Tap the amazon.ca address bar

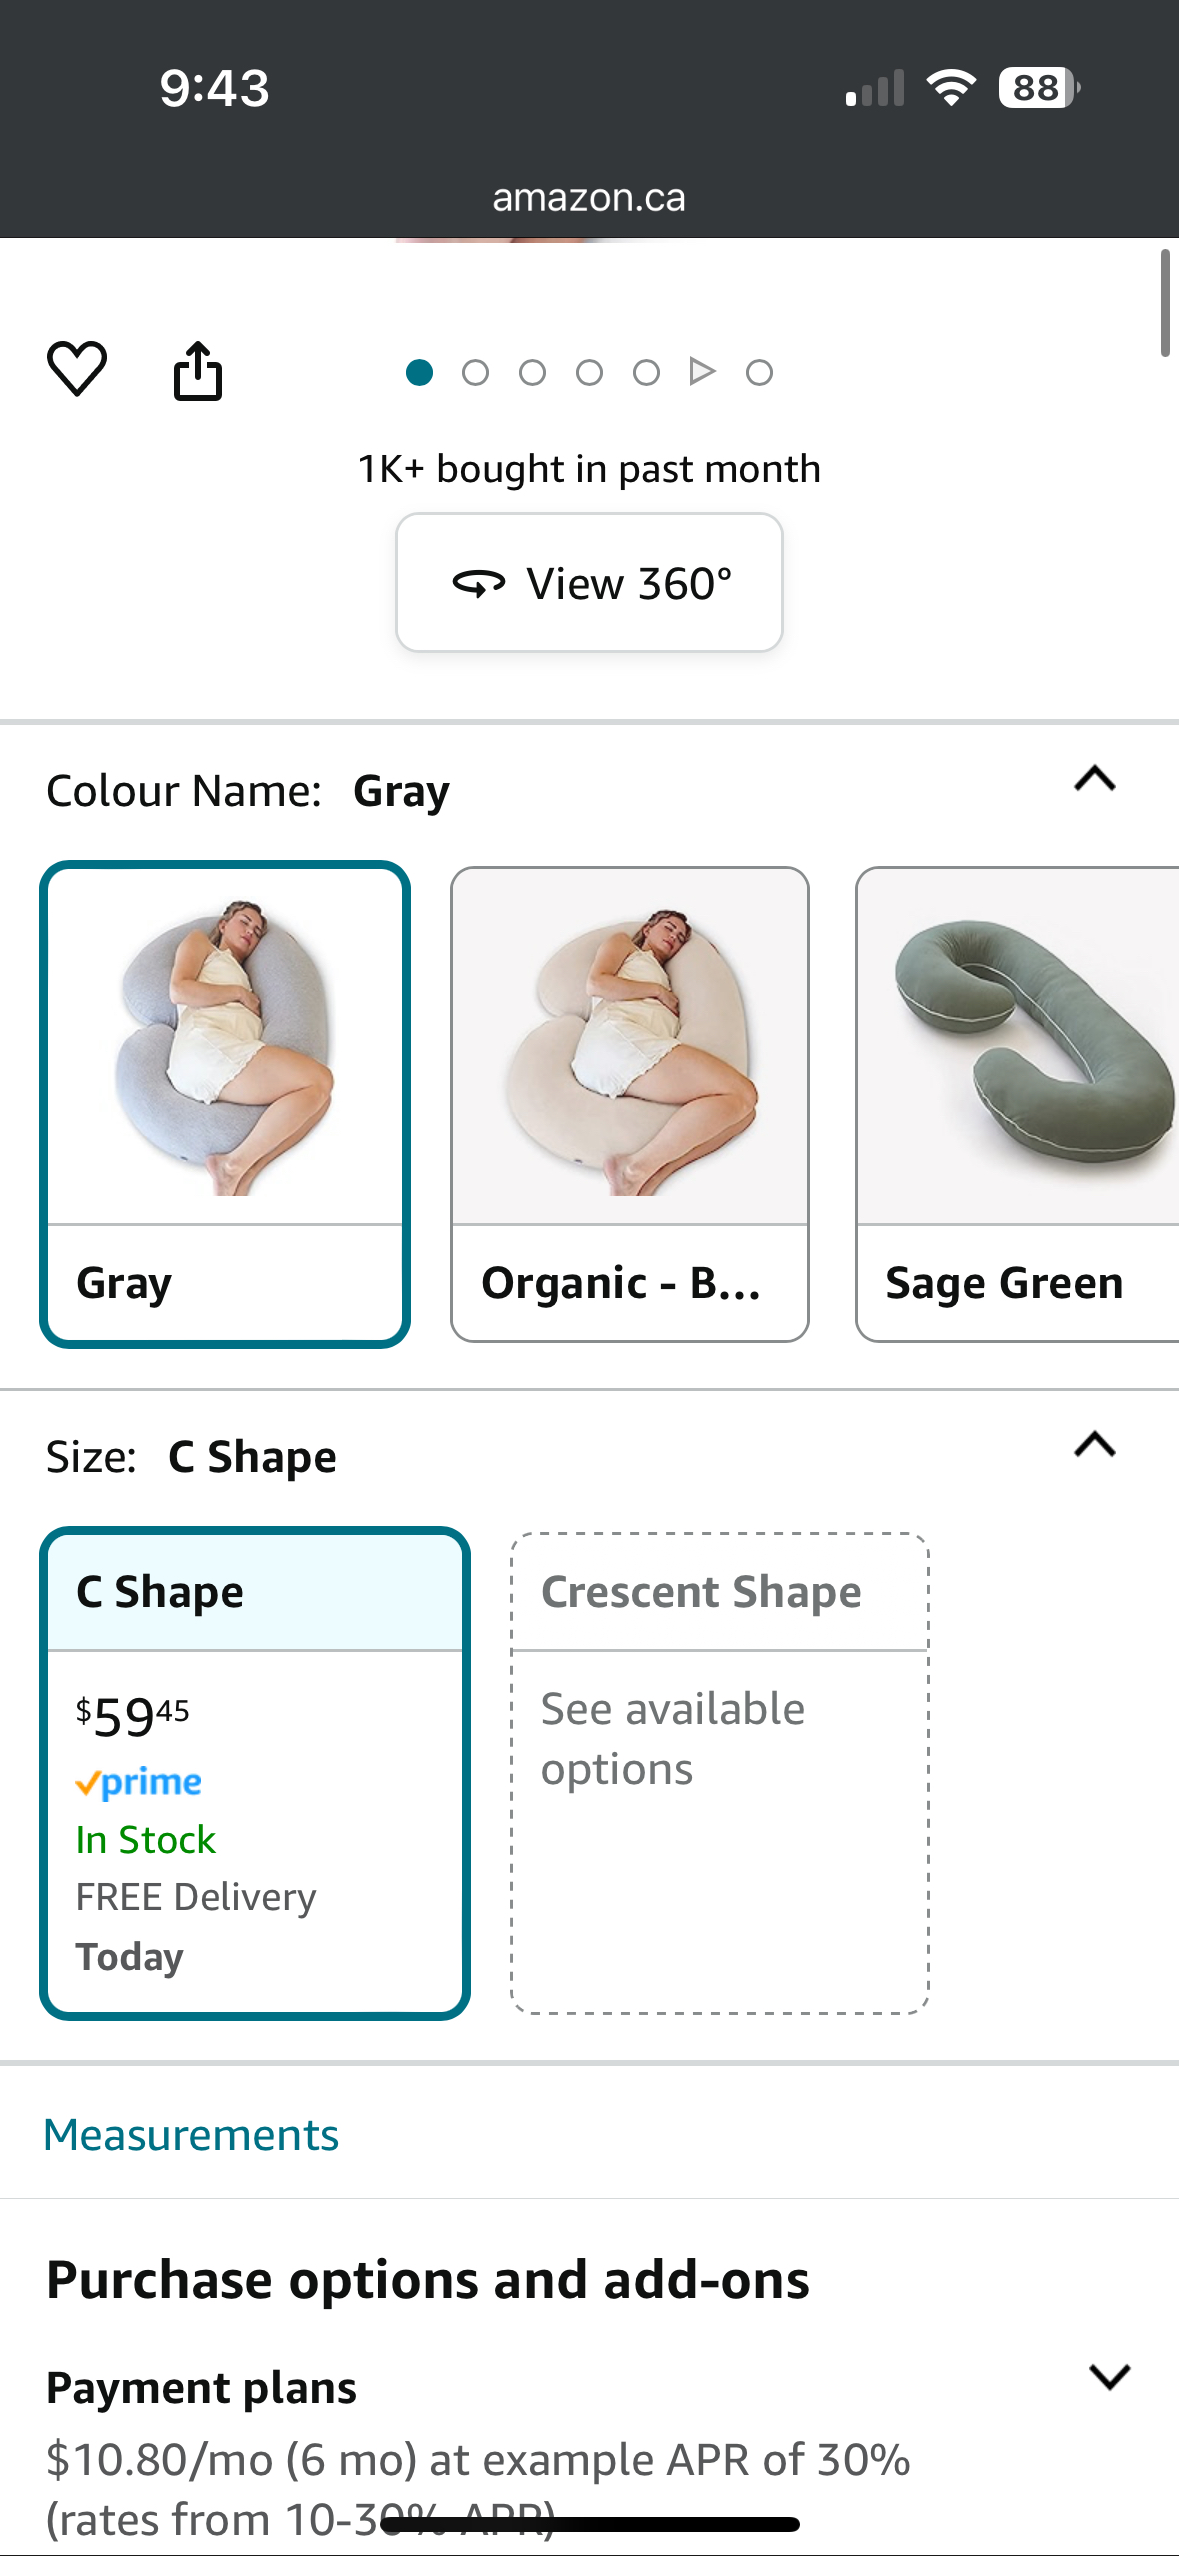(x=589, y=198)
